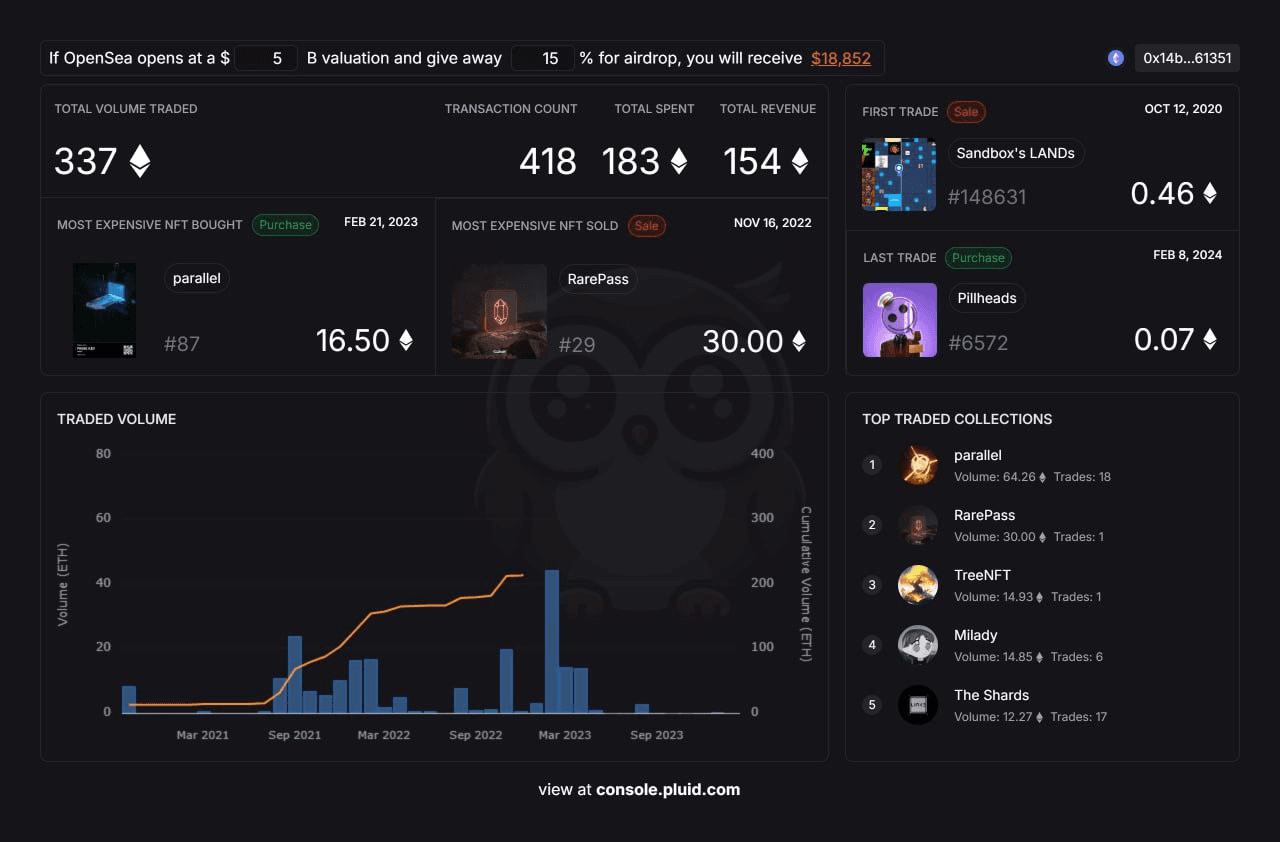This screenshot has width=1280, height=842.
Task: Click the OCT 12, 2020 first trade date
Action: [1183, 109]
